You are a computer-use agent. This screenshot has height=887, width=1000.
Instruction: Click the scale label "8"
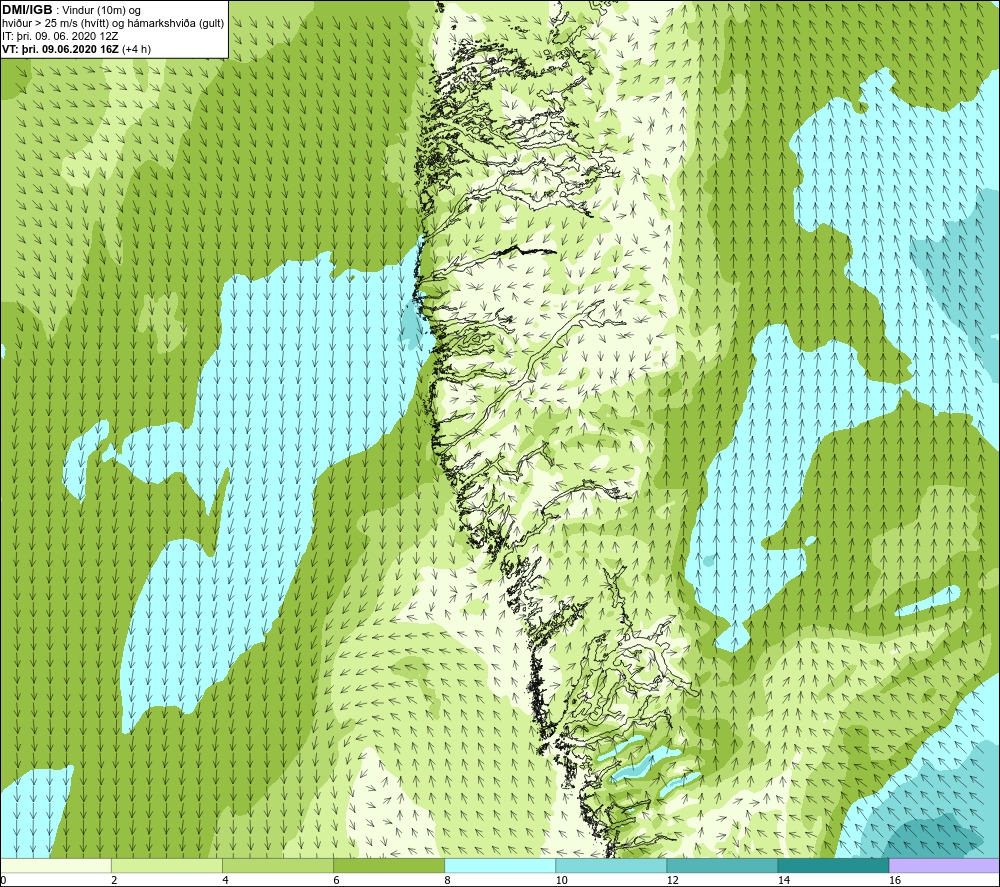tap(448, 881)
